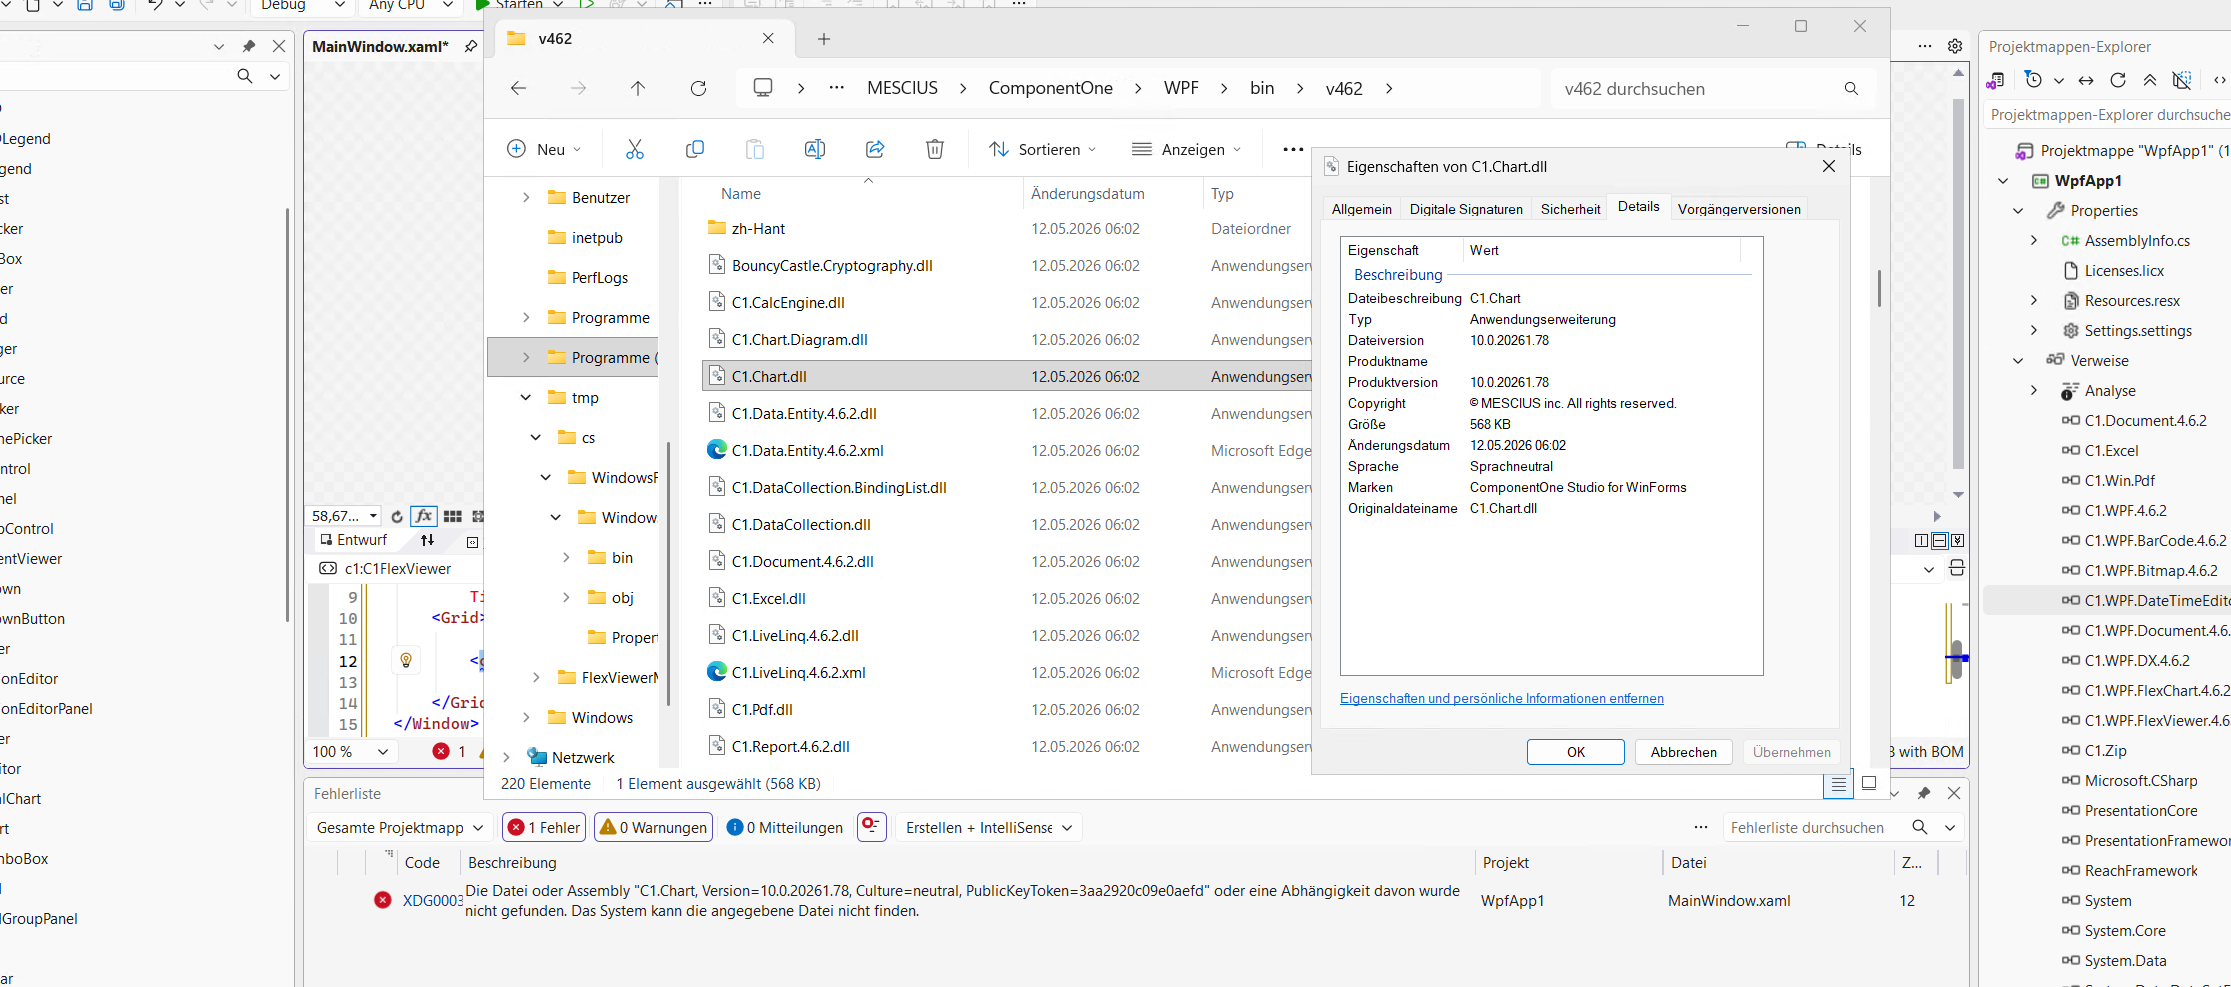This screenshot has width=2231, height=987.
Task: Click the Share icon in the Explorer toolbar
Action: [874, 149]
